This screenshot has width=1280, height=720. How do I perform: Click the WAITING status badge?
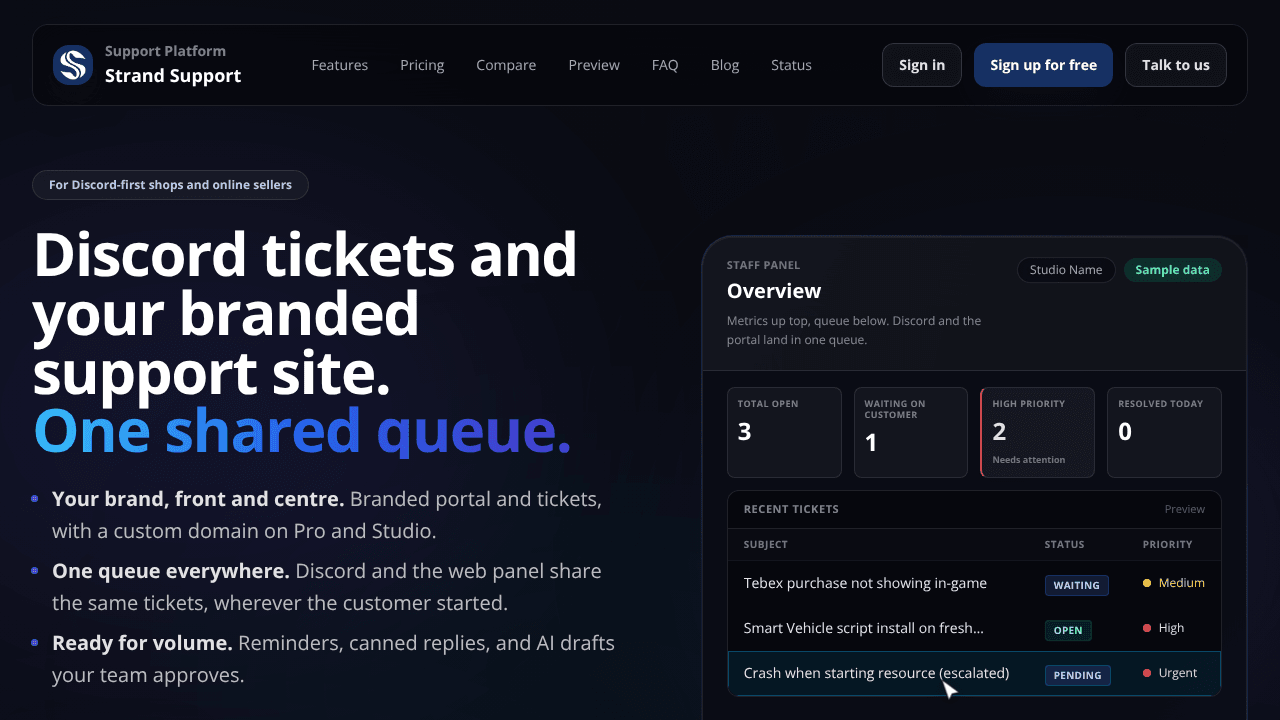[1077, 585]
